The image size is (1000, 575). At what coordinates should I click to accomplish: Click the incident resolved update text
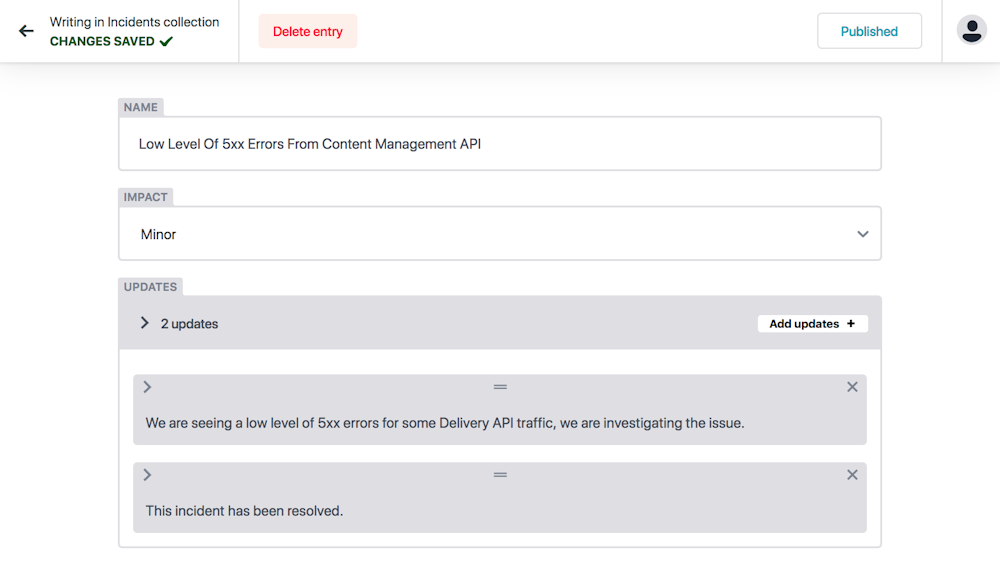(x=244, y=511)
